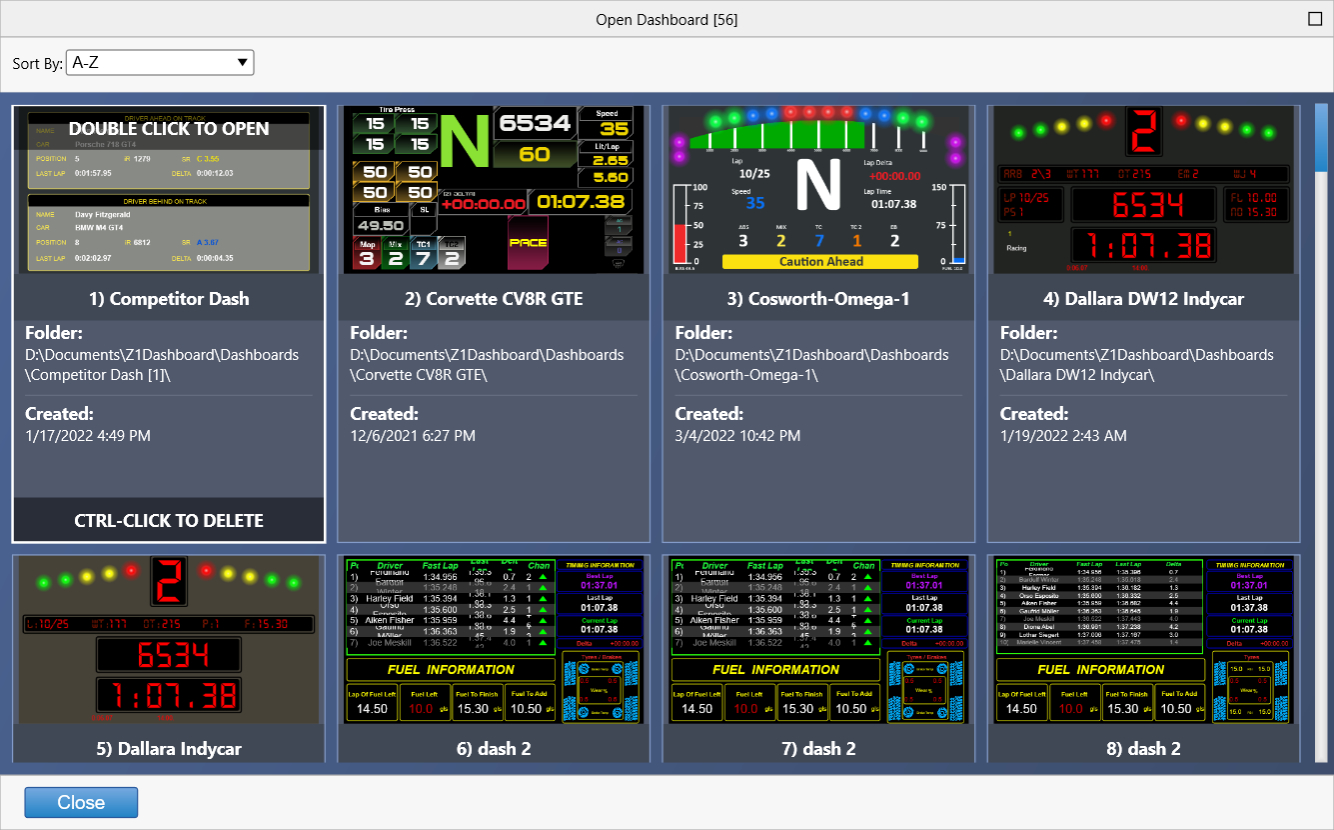Click the CTRL-CLICK TO DELETE bar

coord(169,520)
